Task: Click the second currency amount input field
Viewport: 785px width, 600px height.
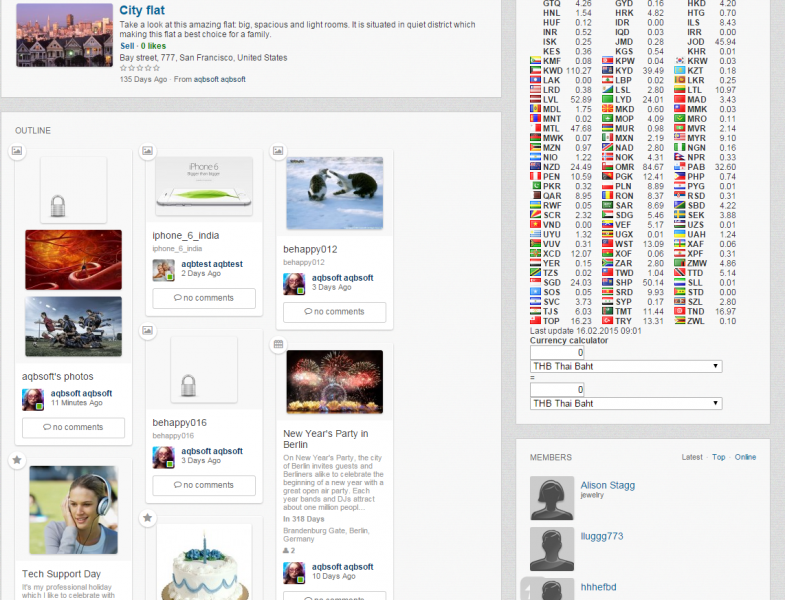Action: pyautogui.click(x=557, y=390)
